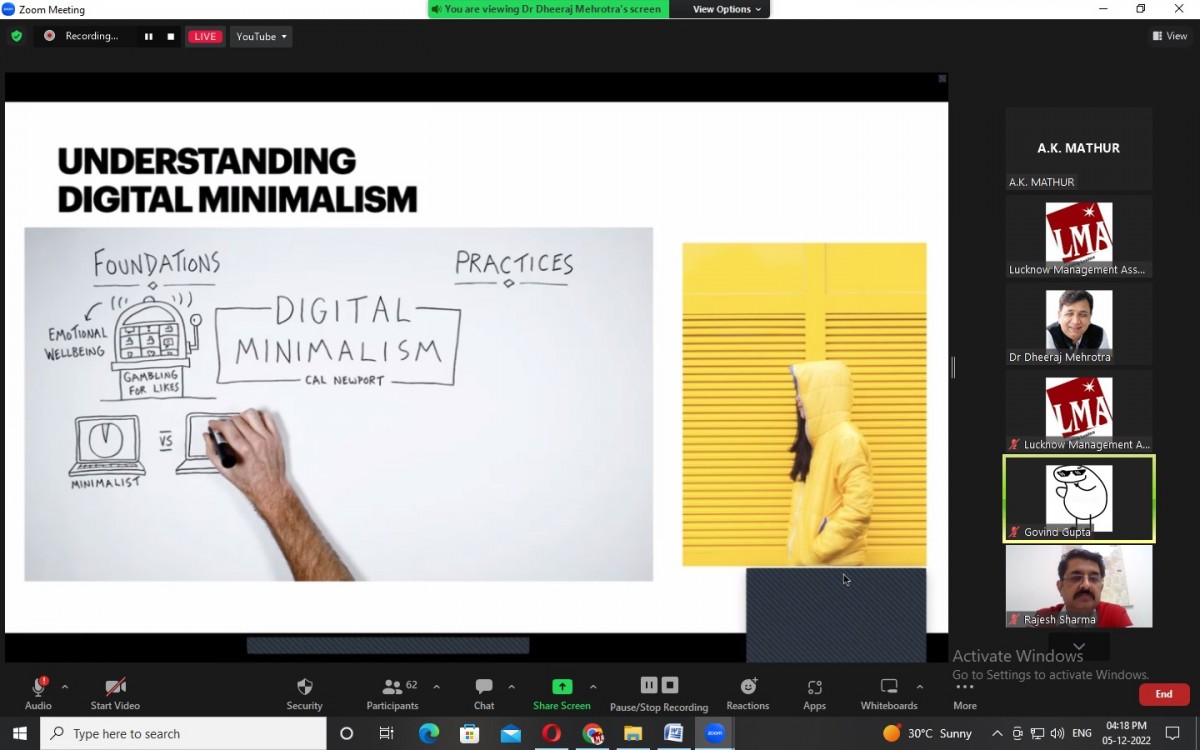Viewport: 1200px width, 750px height.
Task: Switch the ENG input language
Action: pyautogui.click(x=1082, y=733)
